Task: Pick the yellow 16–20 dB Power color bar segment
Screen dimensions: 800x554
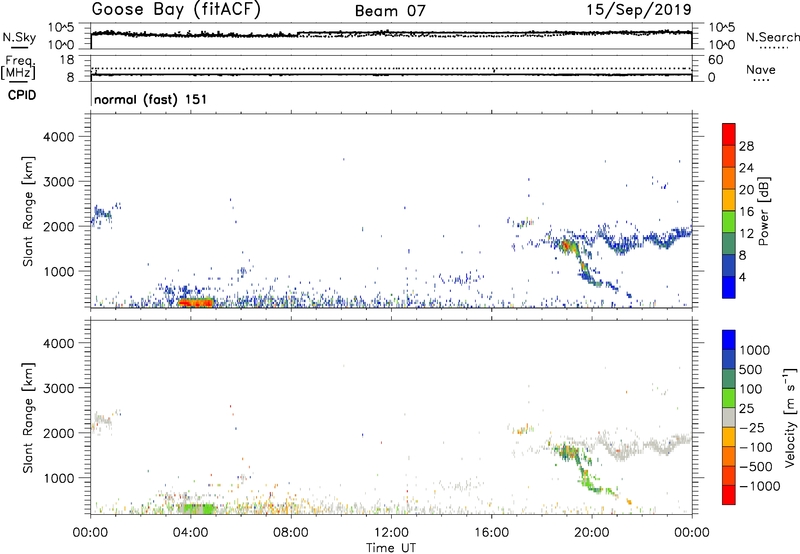Action: pyautogui.click(x=729, y=200)
